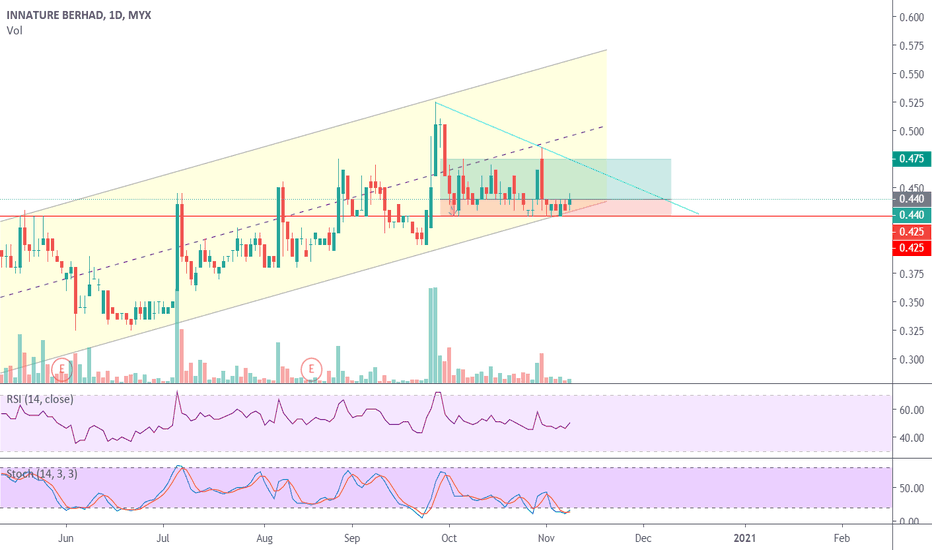Click the 0.550 price axis value
Image resolution: width=932 pixels, height=550 pixels.
click(x=911, y=74)
